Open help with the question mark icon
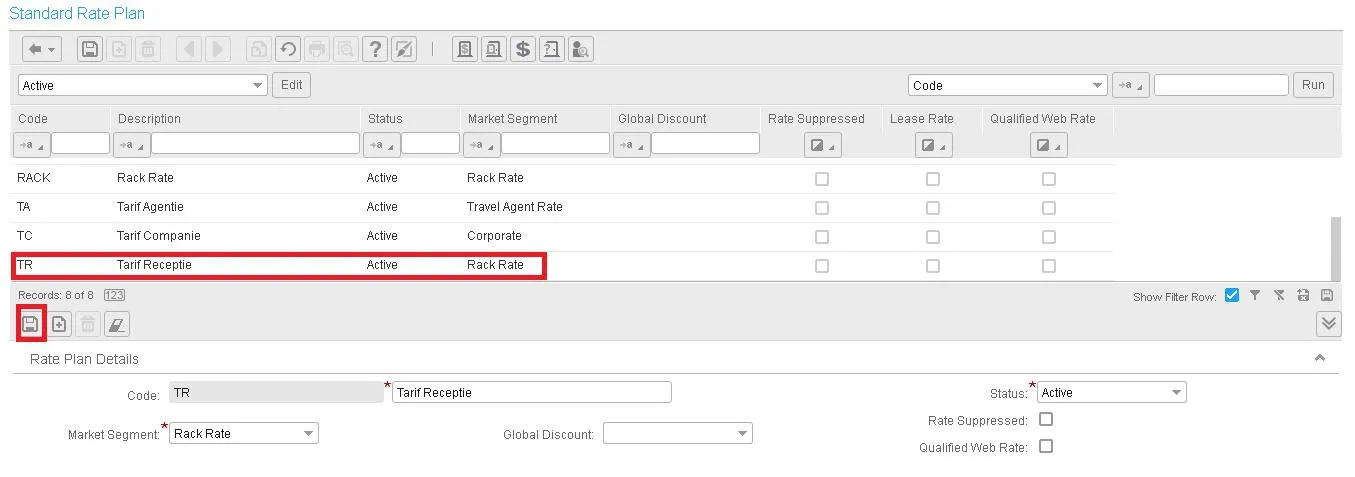This screenshot has width=1355, height=477. [x=375, y=49]
